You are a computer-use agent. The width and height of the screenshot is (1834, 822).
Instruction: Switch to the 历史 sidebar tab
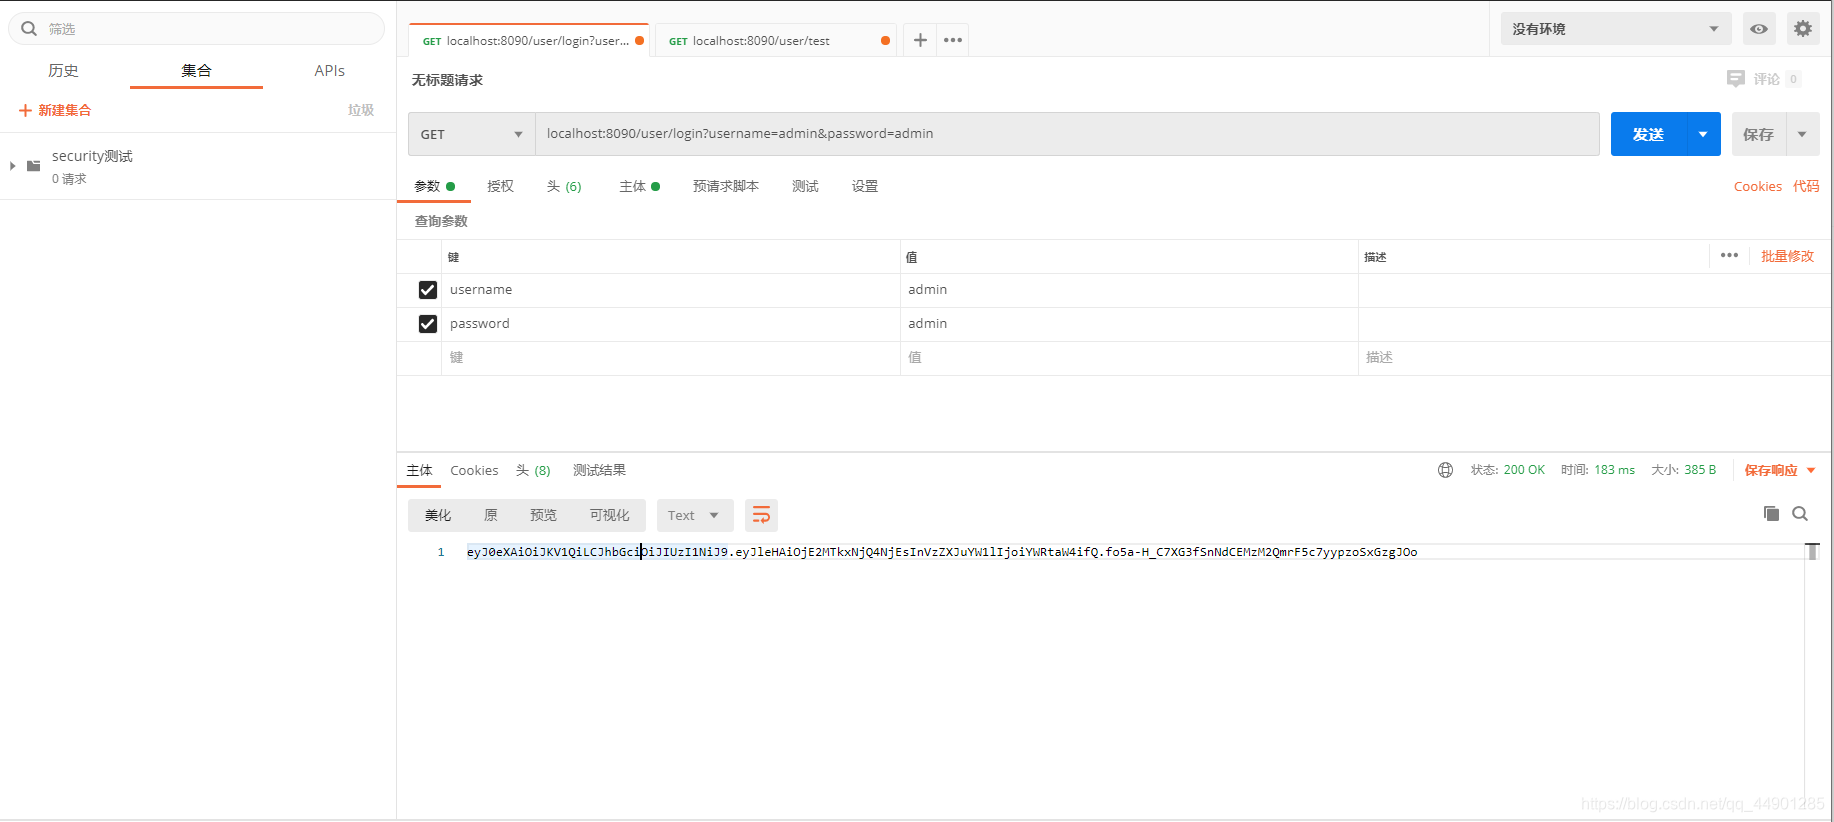point(63,71)
